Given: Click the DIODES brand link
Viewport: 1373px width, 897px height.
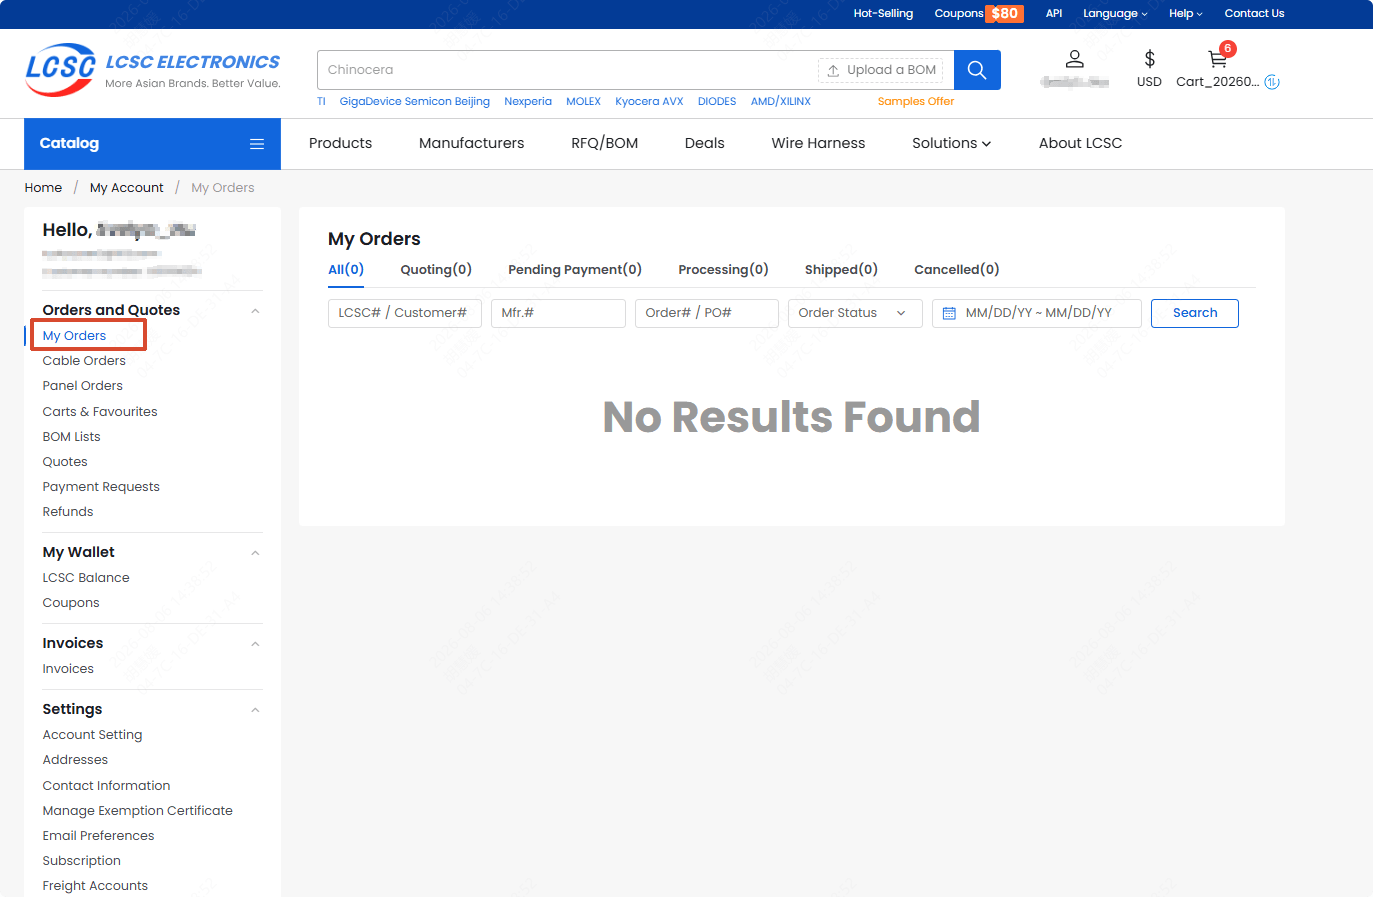Looking at the screenshot, I should (x=717, y=101).
